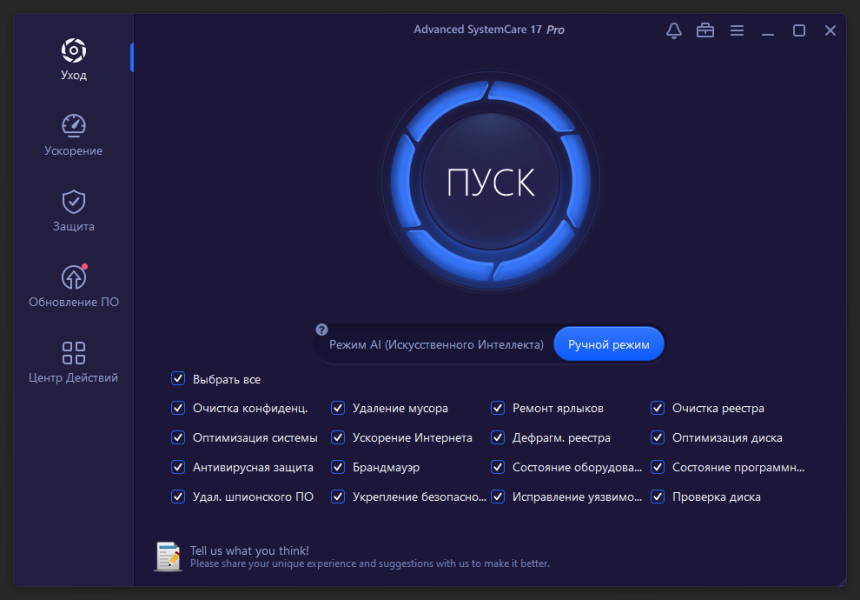The width and height of the screenshot is (860, 600).
Task: Open the Ускорение speedometer icon
Action: coord(73,126)
